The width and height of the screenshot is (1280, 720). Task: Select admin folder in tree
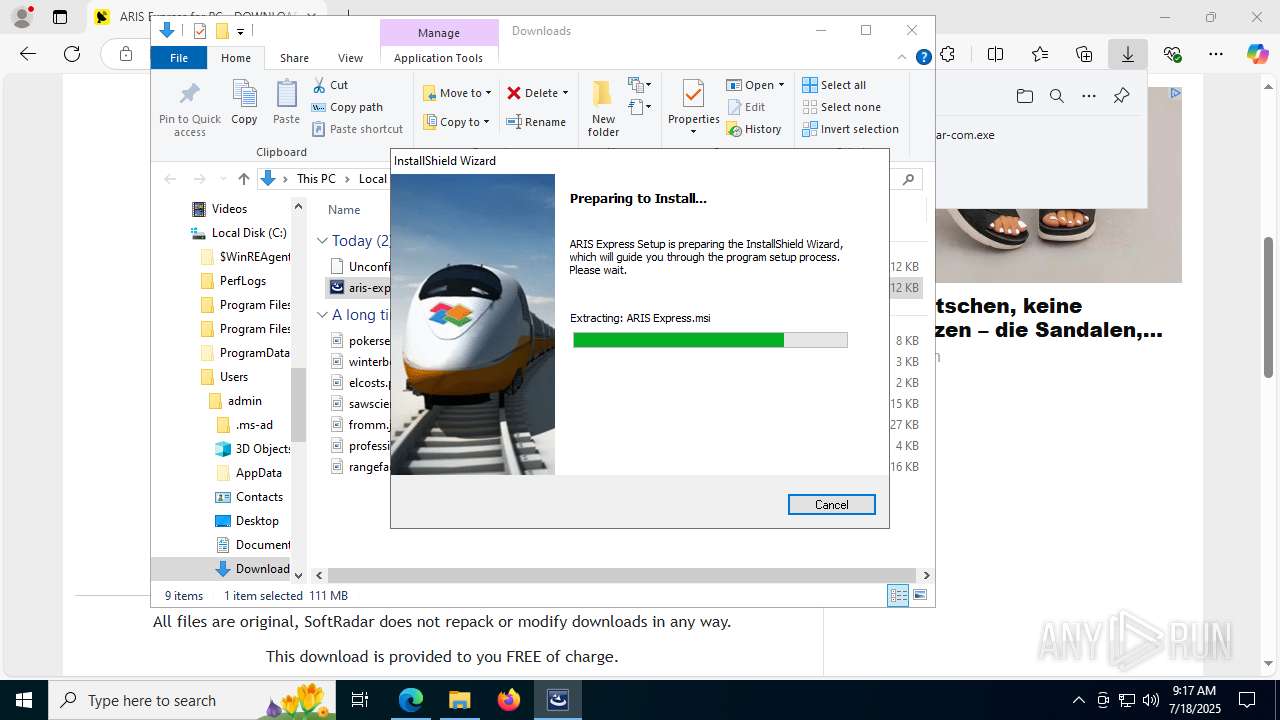[235, 401]
